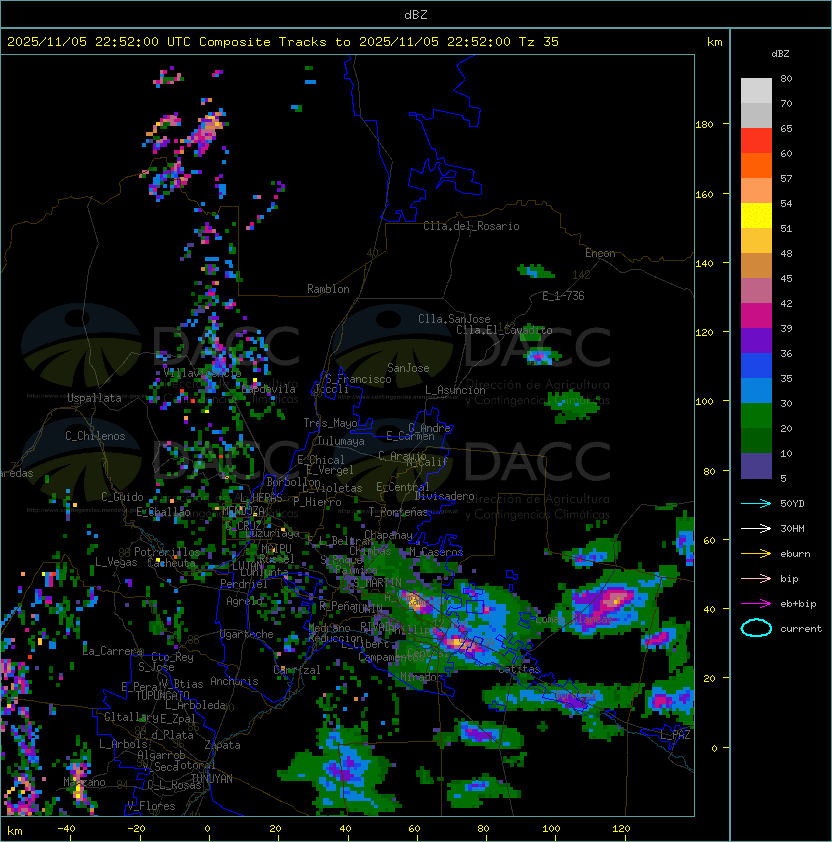Click the 'Divisadero' map label
The image size is (832, 842).
click(444, 496)
